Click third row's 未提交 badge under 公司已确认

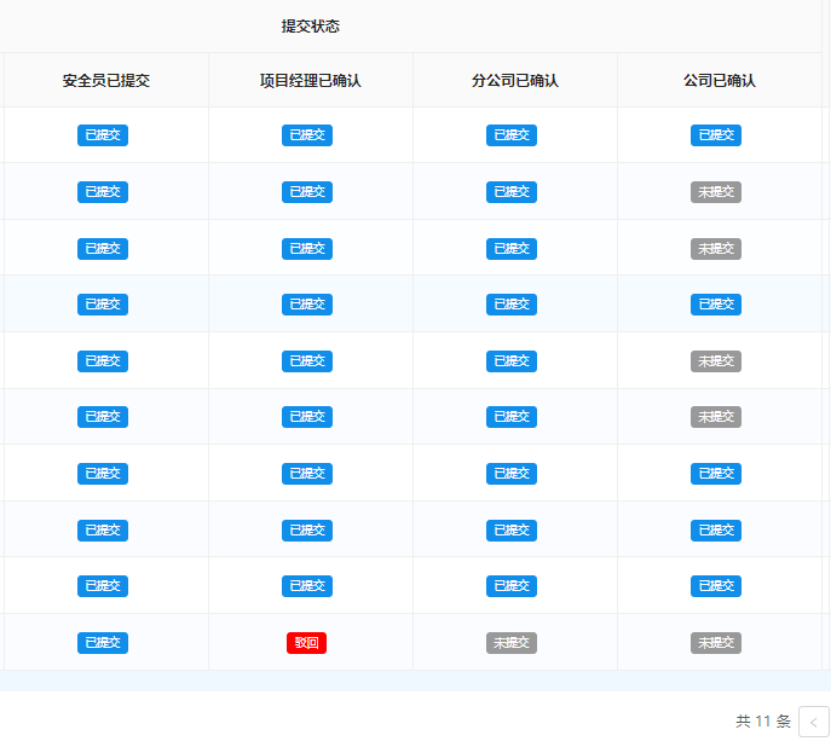tap(715, 248)
